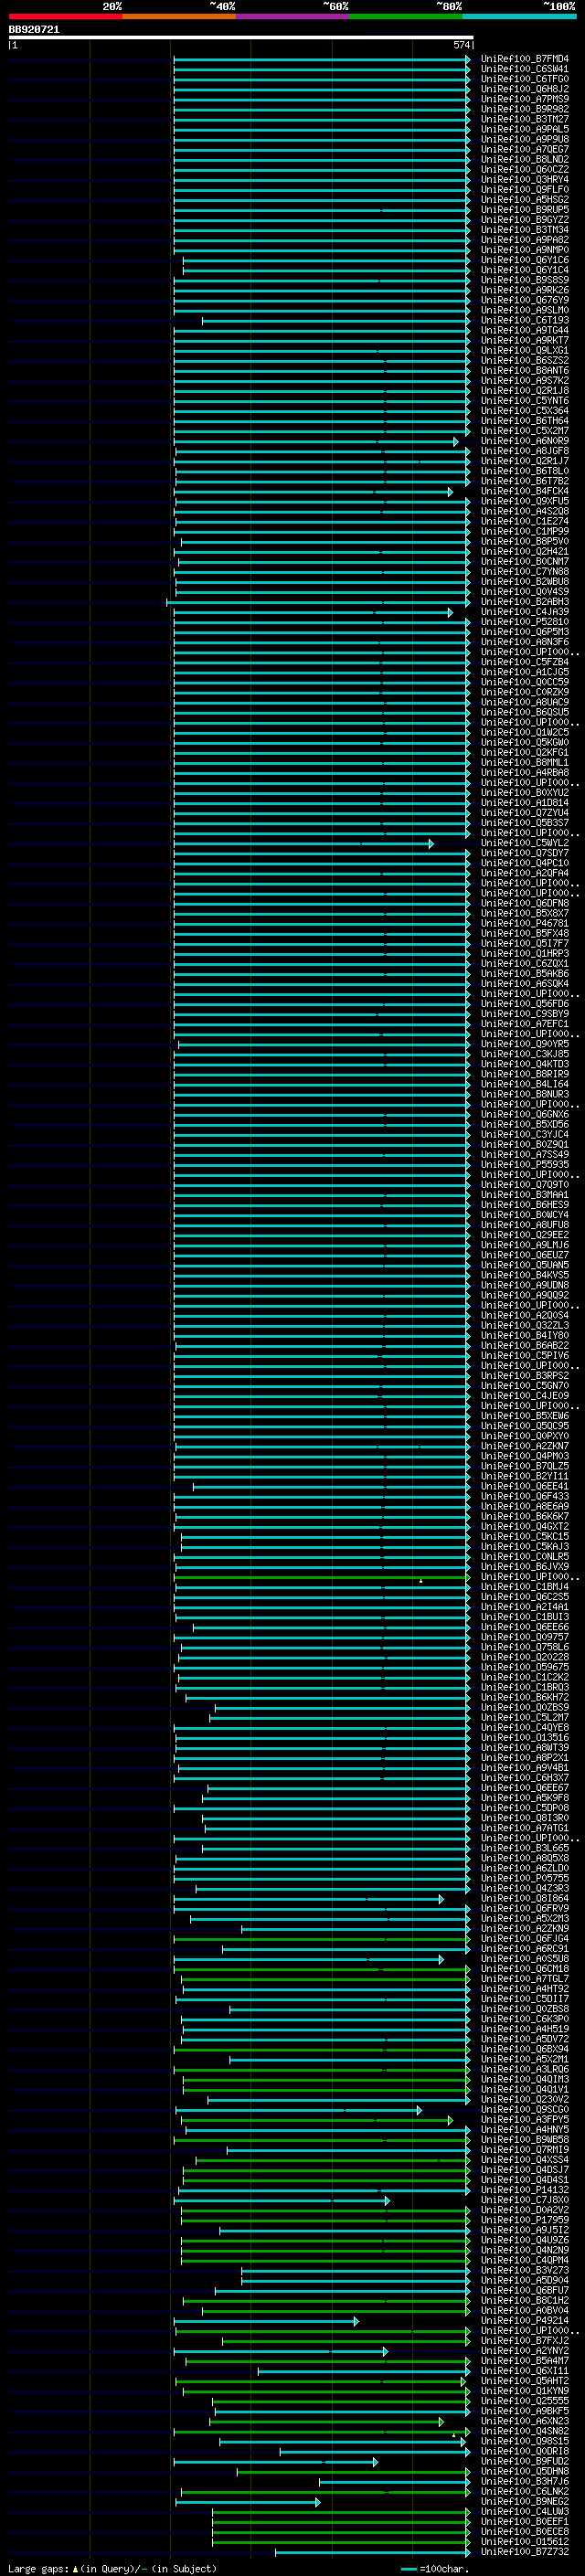
Task: Select the UniRef100_Q9SCG0 label
Action: click(x=524, y=2109)
